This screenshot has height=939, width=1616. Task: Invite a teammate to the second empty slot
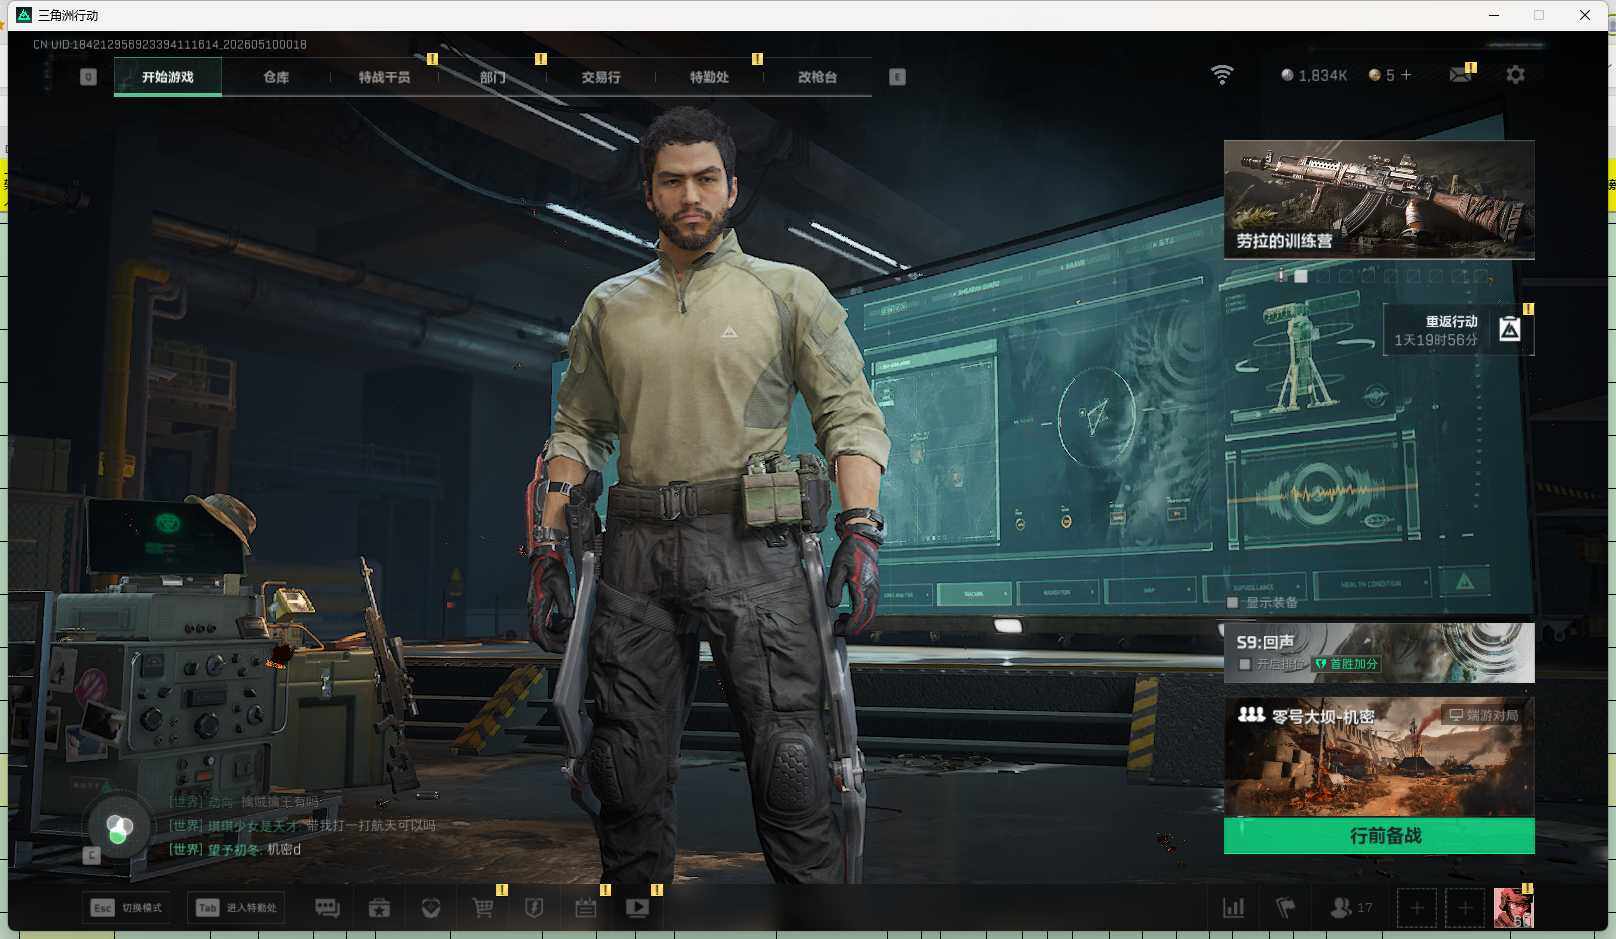coord(1465,908)
